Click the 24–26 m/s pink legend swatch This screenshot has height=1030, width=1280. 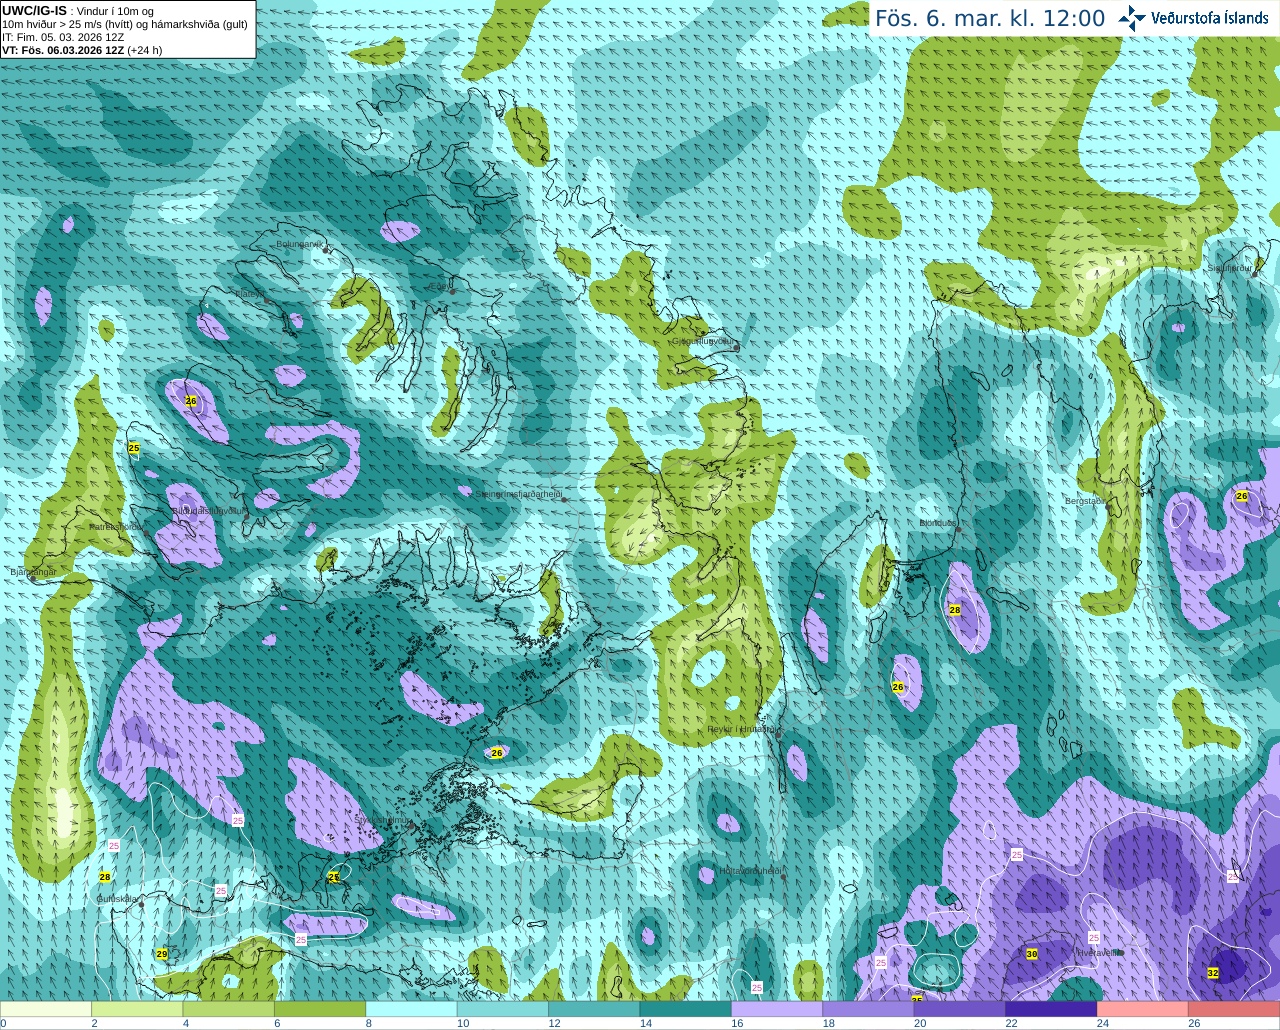coord(1144,1009)
